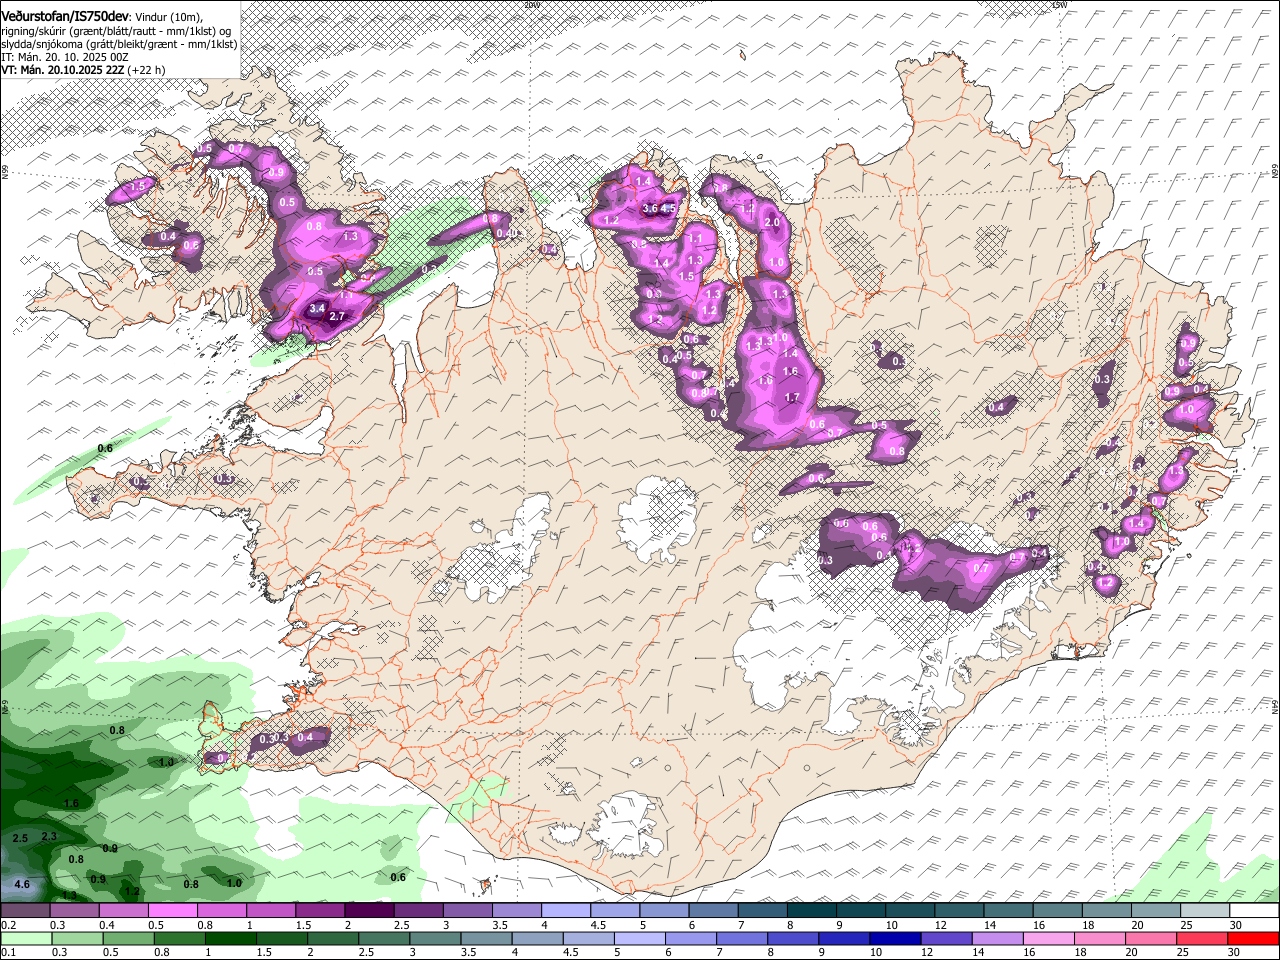1280x960 pixels.
Task: Click the 20W longitude label at top
Action: click(531, 5)
